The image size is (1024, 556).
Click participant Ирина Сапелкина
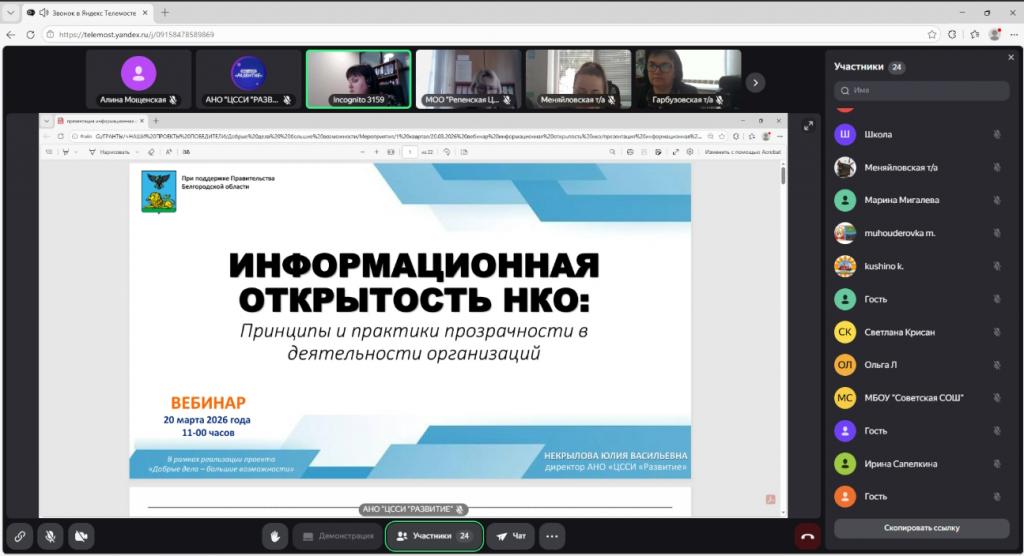point(920,464)
